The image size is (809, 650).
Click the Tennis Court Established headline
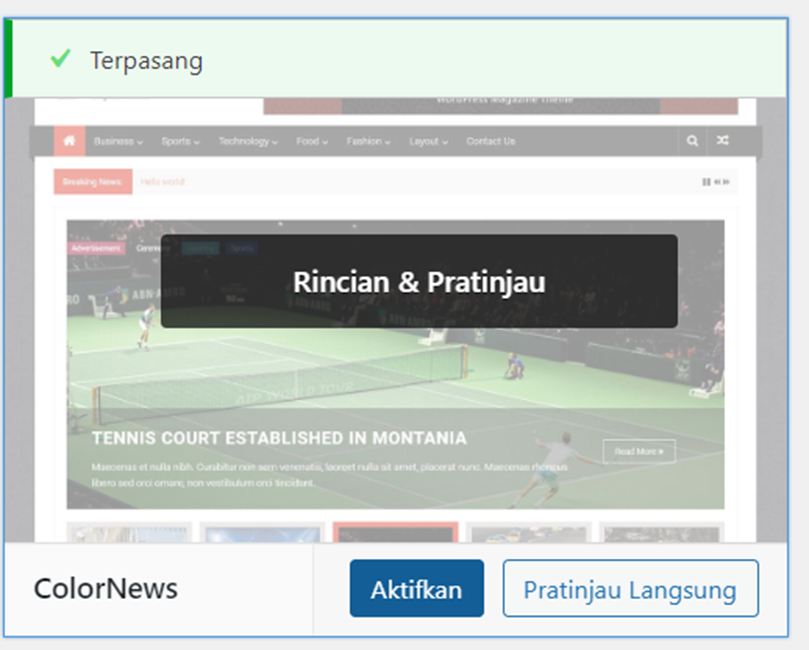(x=278, y=438)
